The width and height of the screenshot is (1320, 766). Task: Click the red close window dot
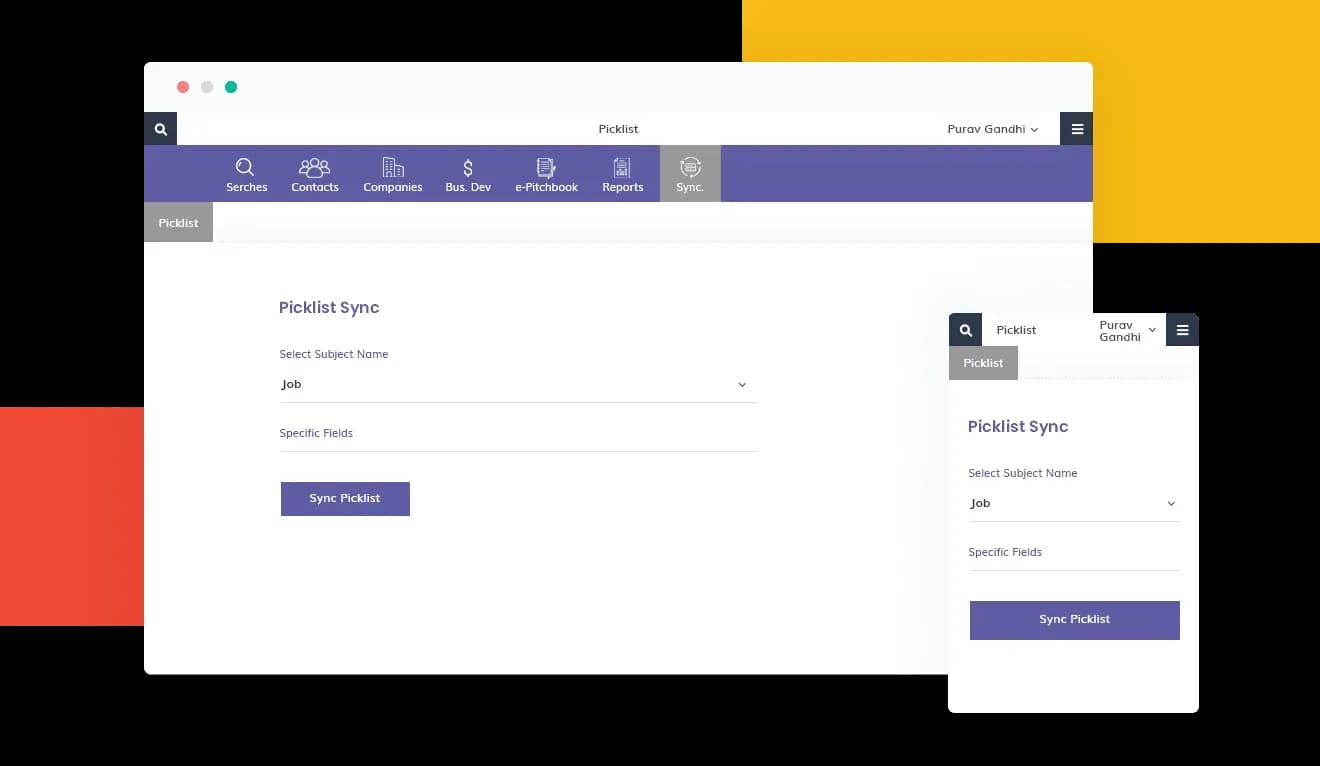click(x=183, y=87)
